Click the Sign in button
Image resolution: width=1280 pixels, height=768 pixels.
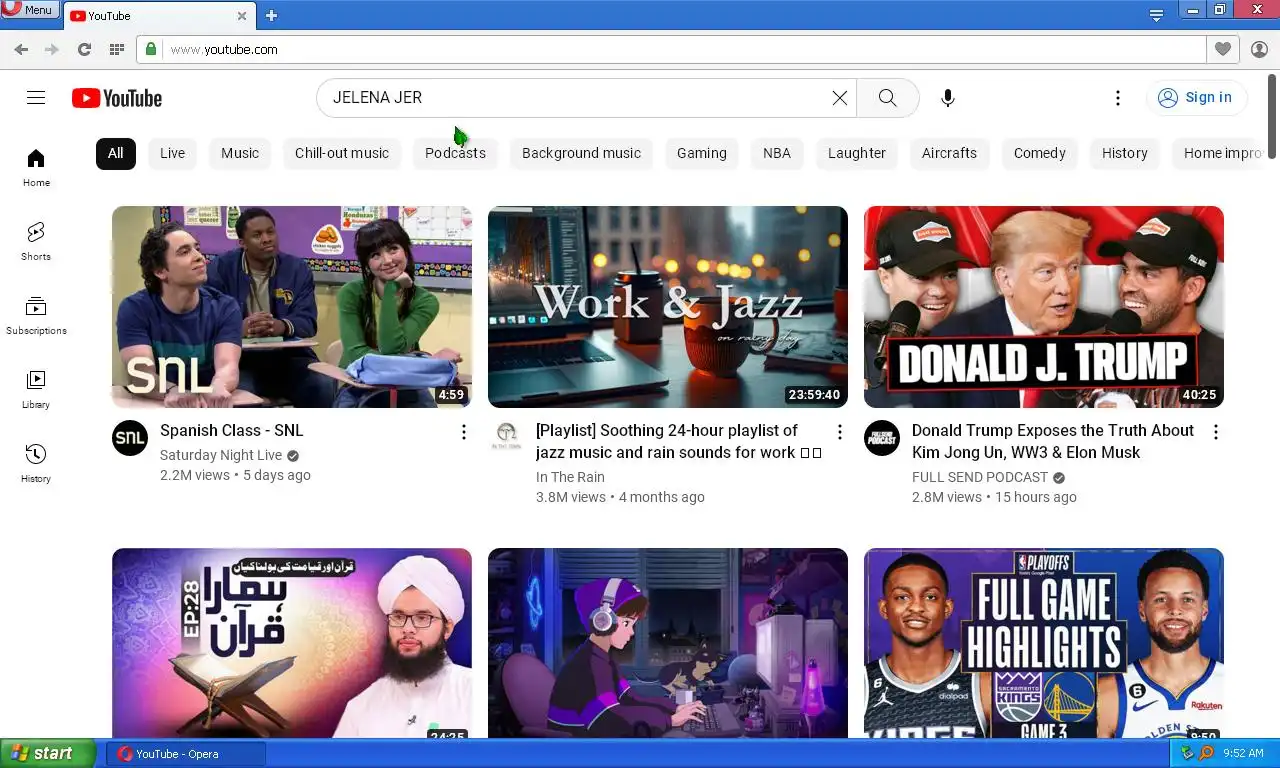1196,98
